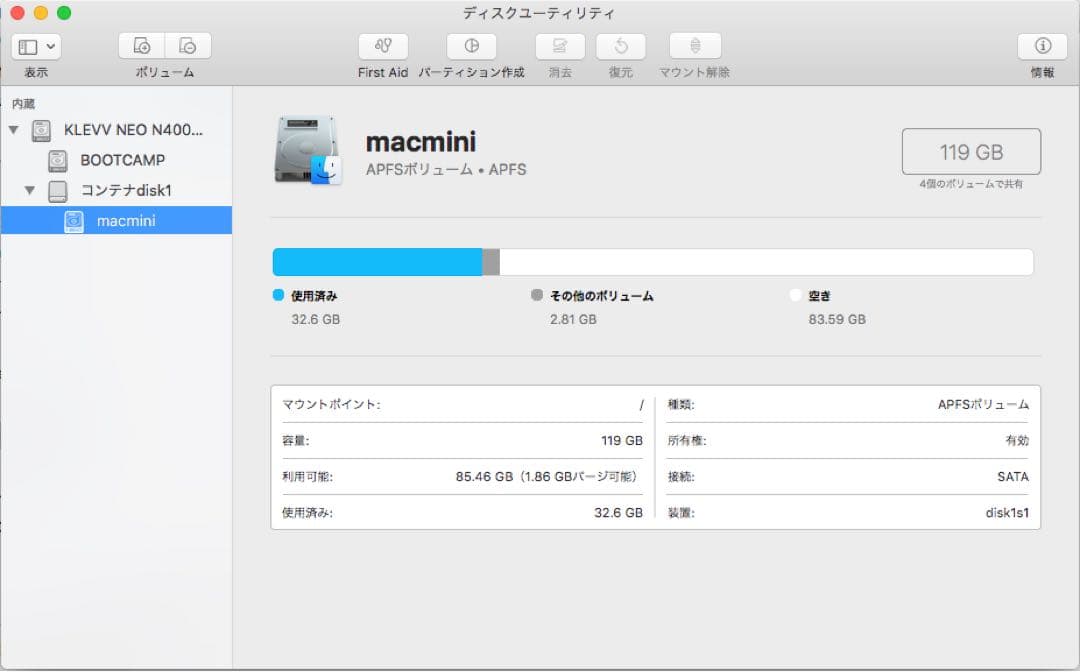Click the 119 GB capacity button

point(971,151)
